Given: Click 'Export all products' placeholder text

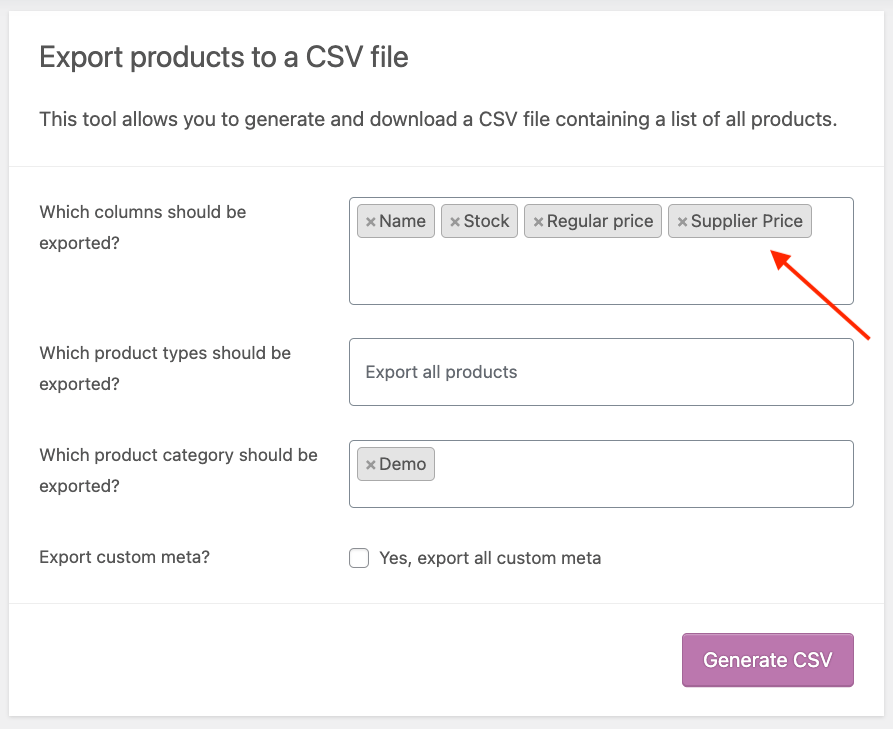Looking at the screenshot, I should [441, 372].
